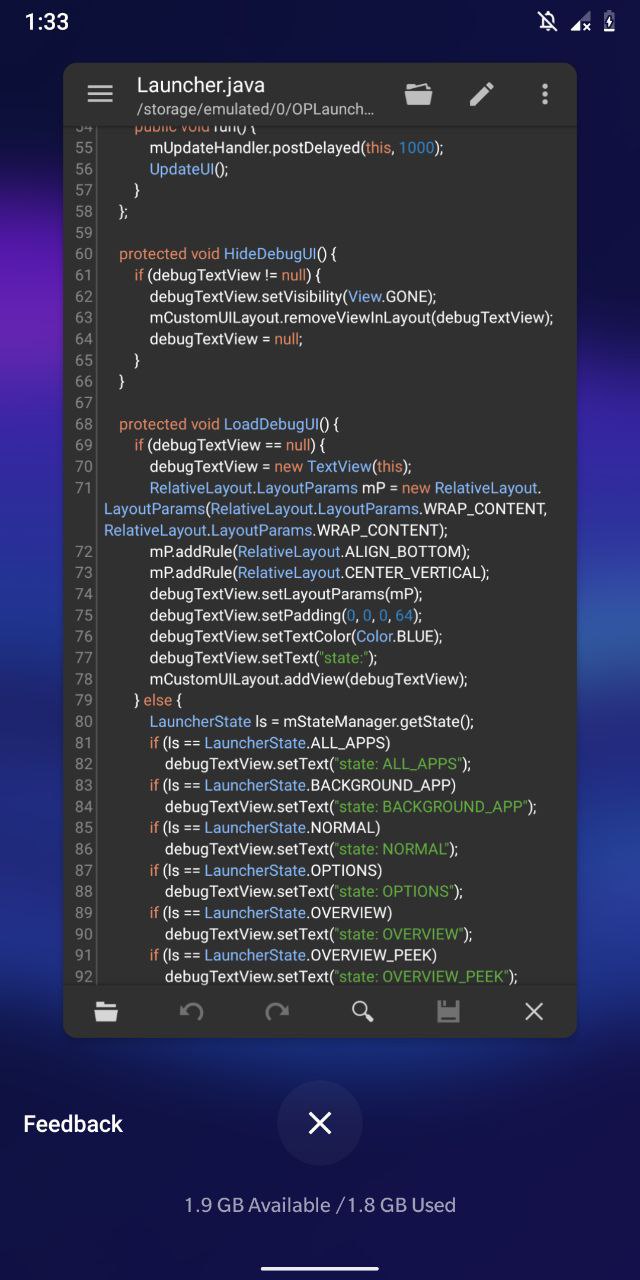Click the "state: OVERVIEW_PEEK" string
The height and width of the screenshot is (1280, 640).
click(421, 976)
